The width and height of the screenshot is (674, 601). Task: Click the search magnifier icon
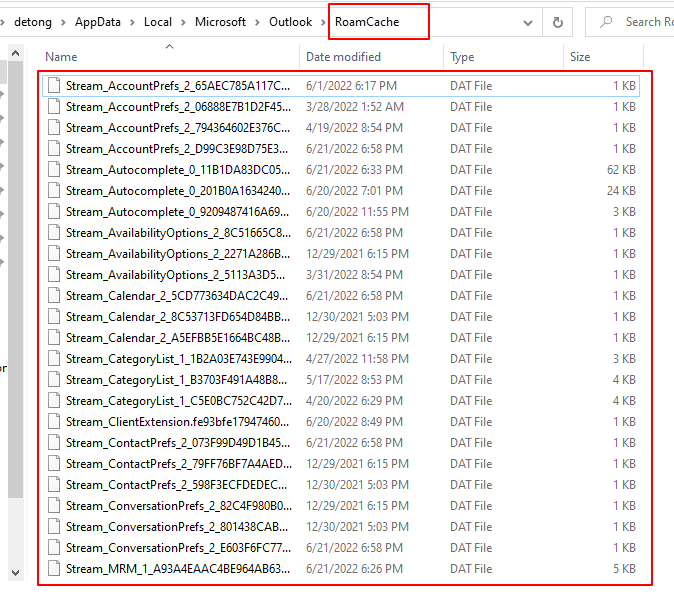pos(606,21)
